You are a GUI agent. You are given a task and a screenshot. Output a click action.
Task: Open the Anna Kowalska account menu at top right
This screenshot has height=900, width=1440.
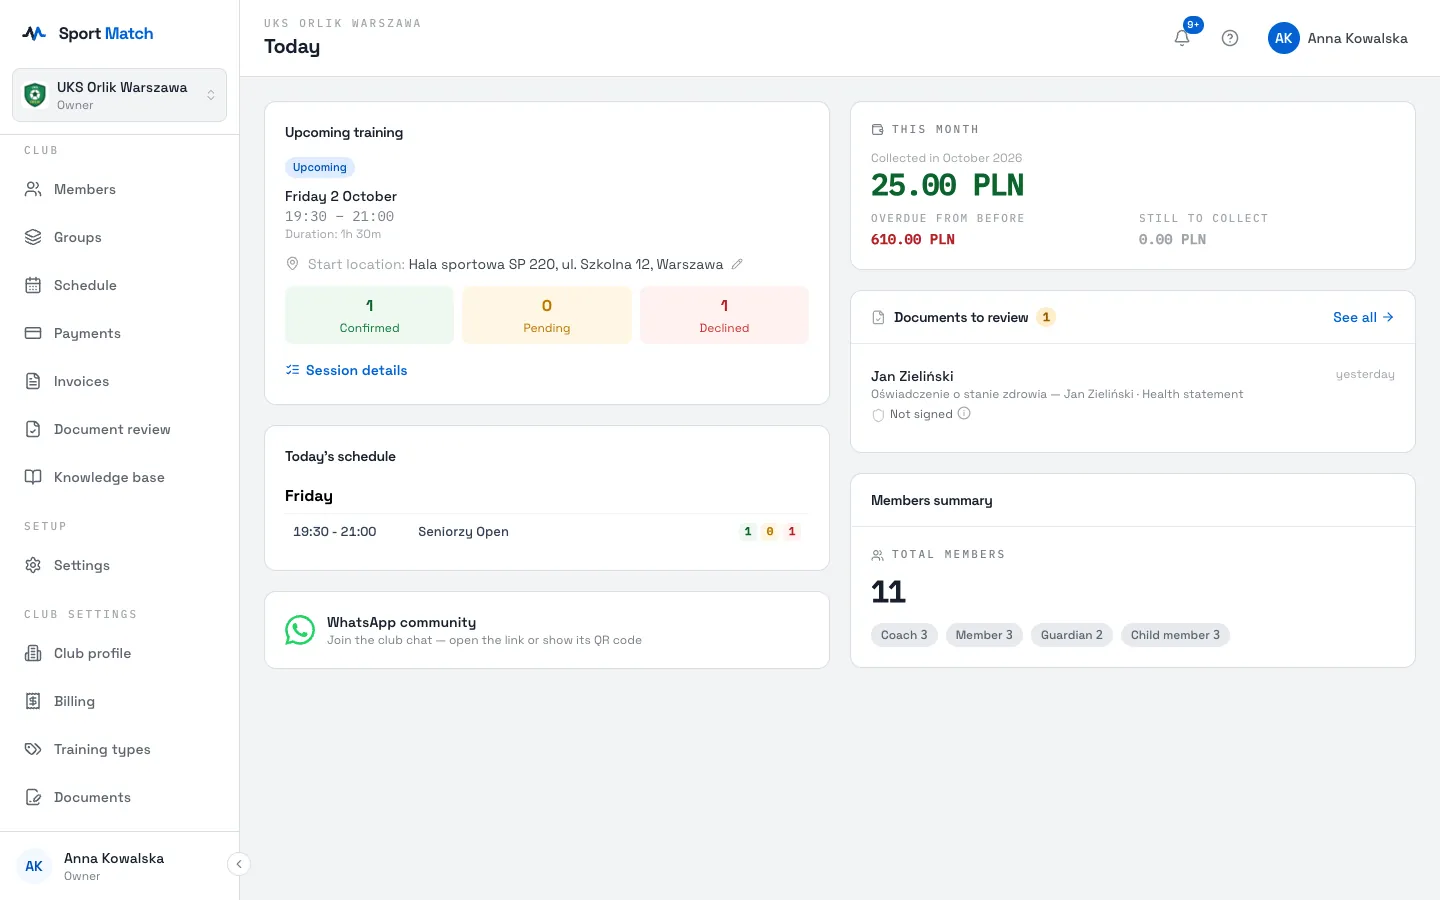pos(1338,38)
